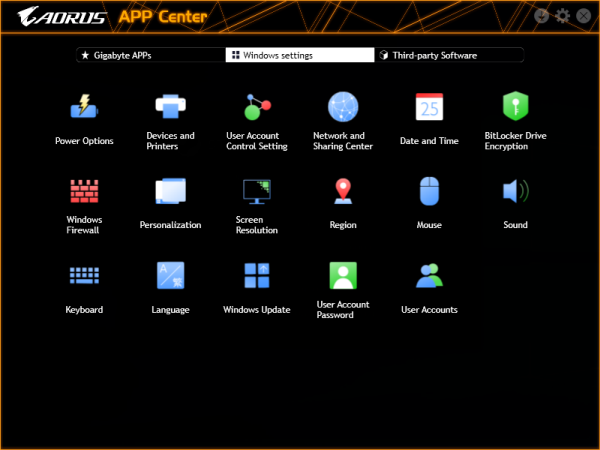Close the APP Center window
The image size is (600, 450).
pos(584,16)
